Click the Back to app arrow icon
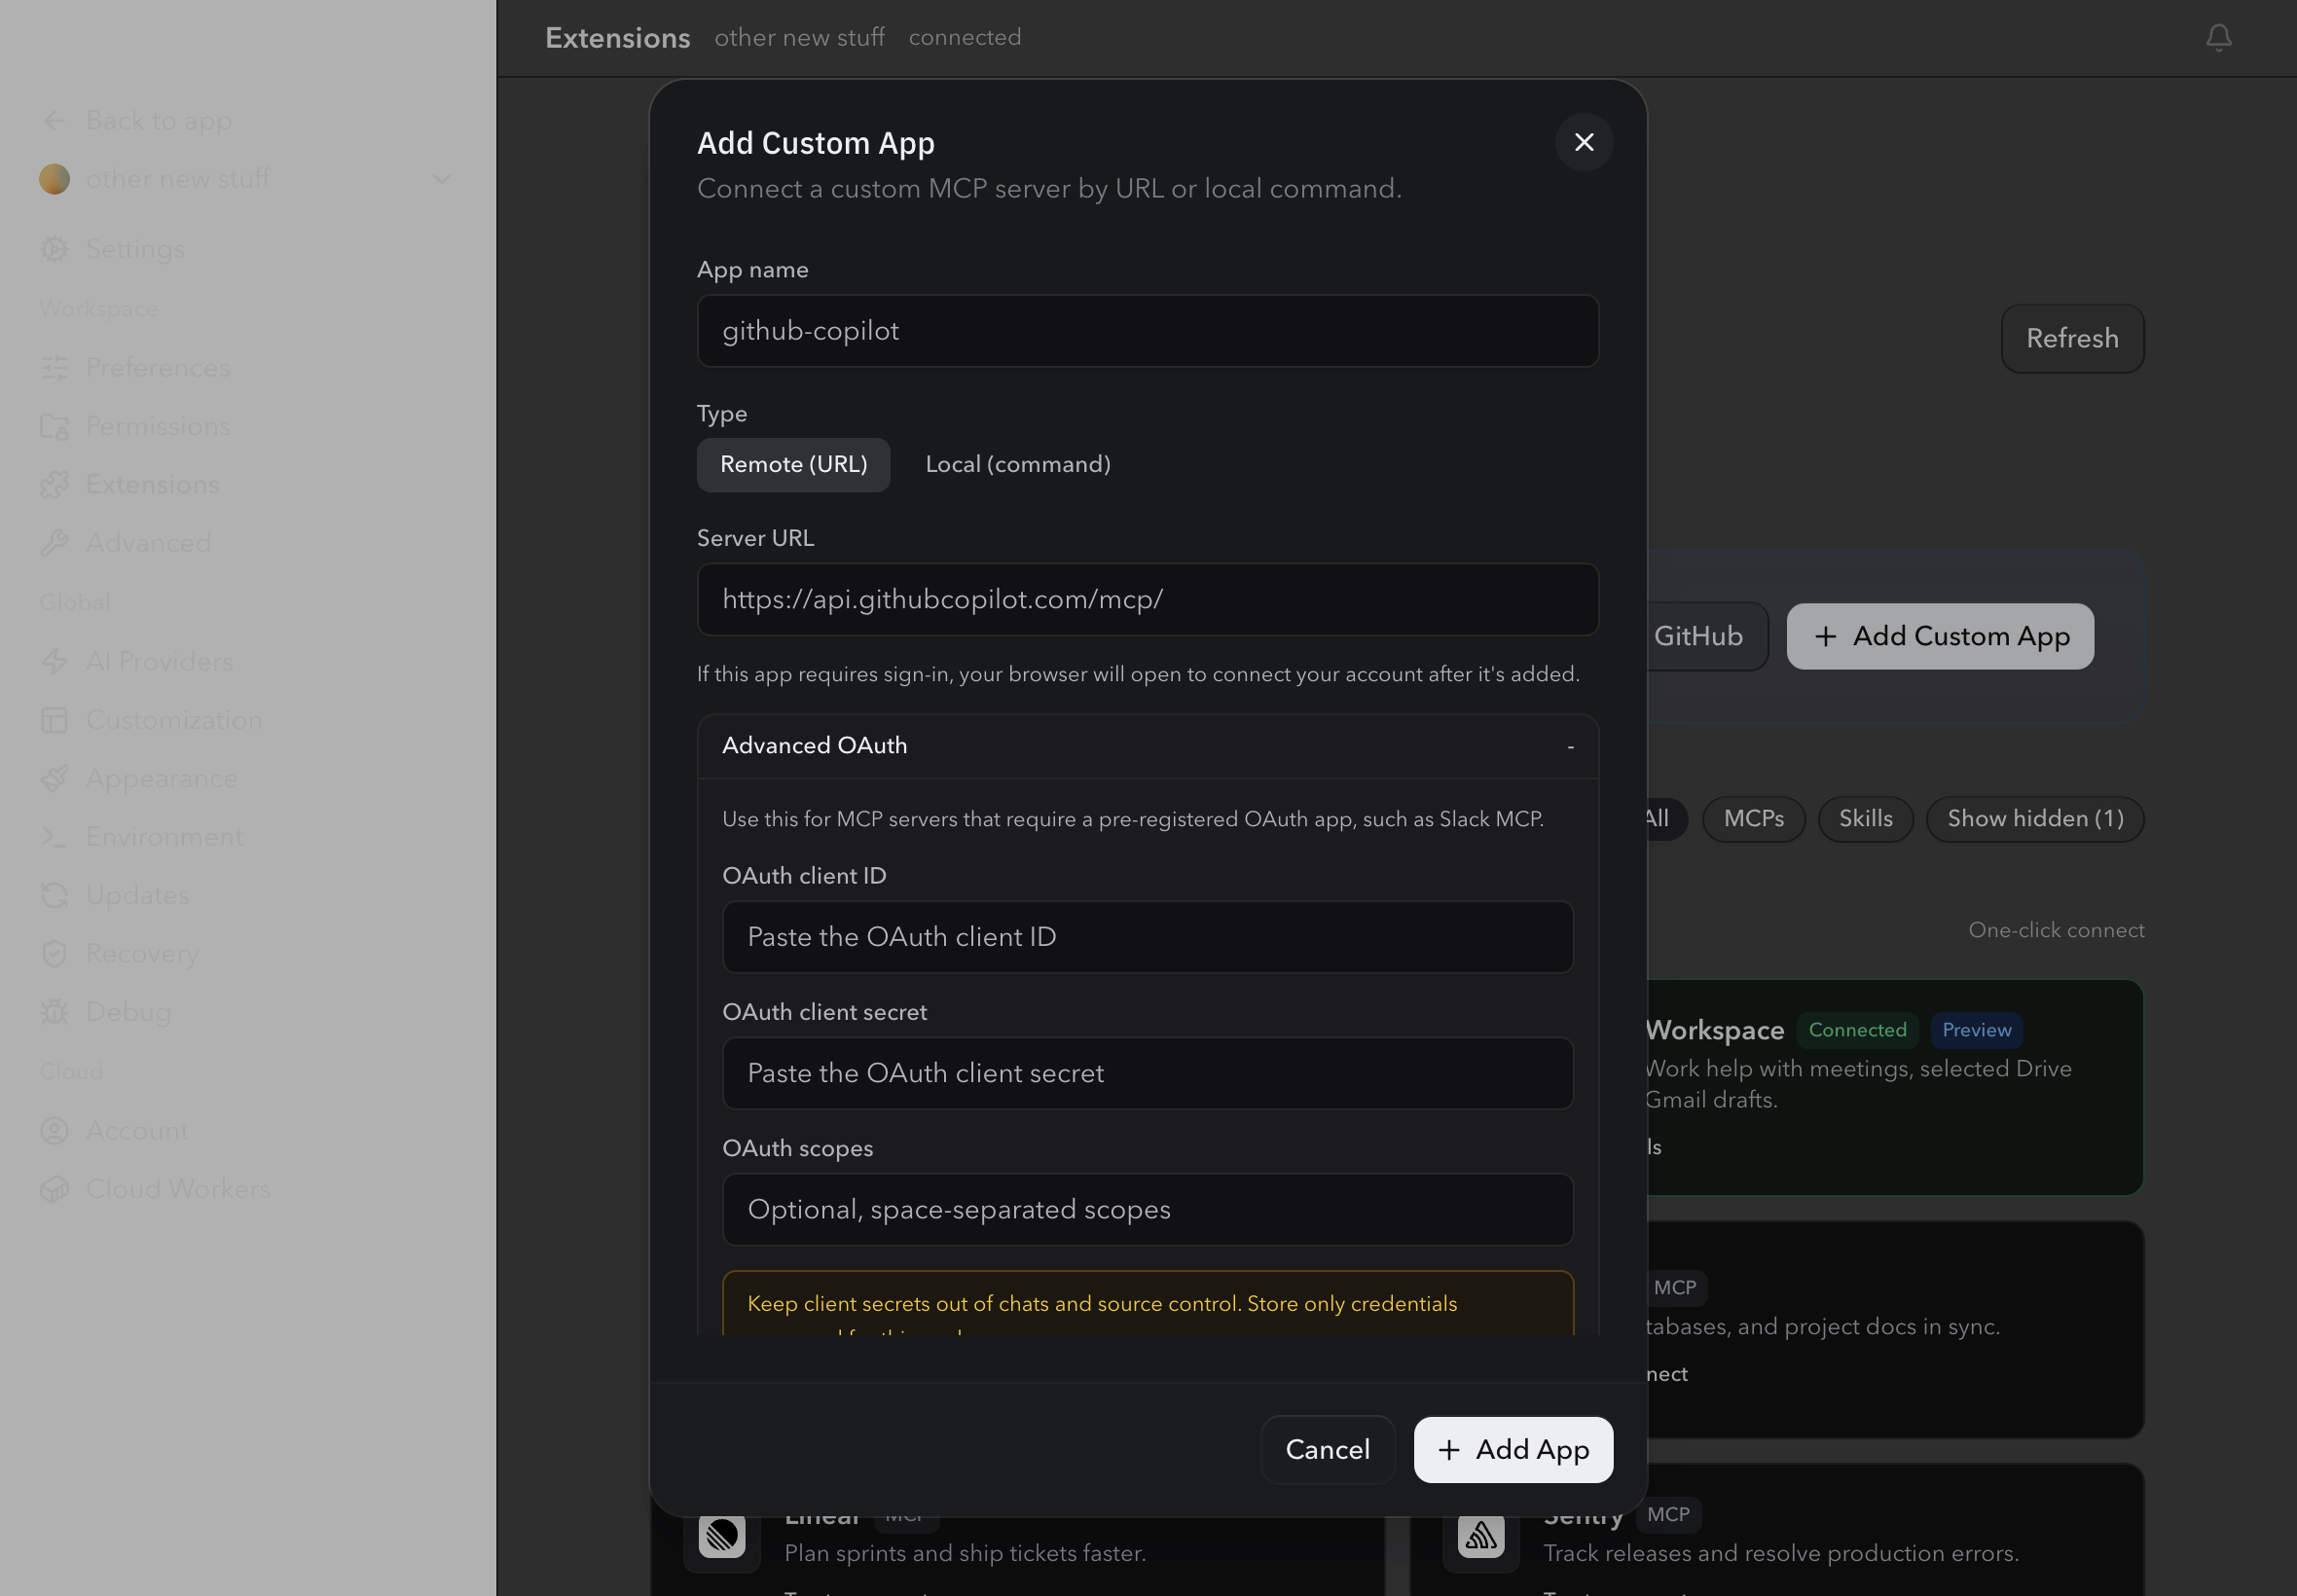 coord(54,121)
